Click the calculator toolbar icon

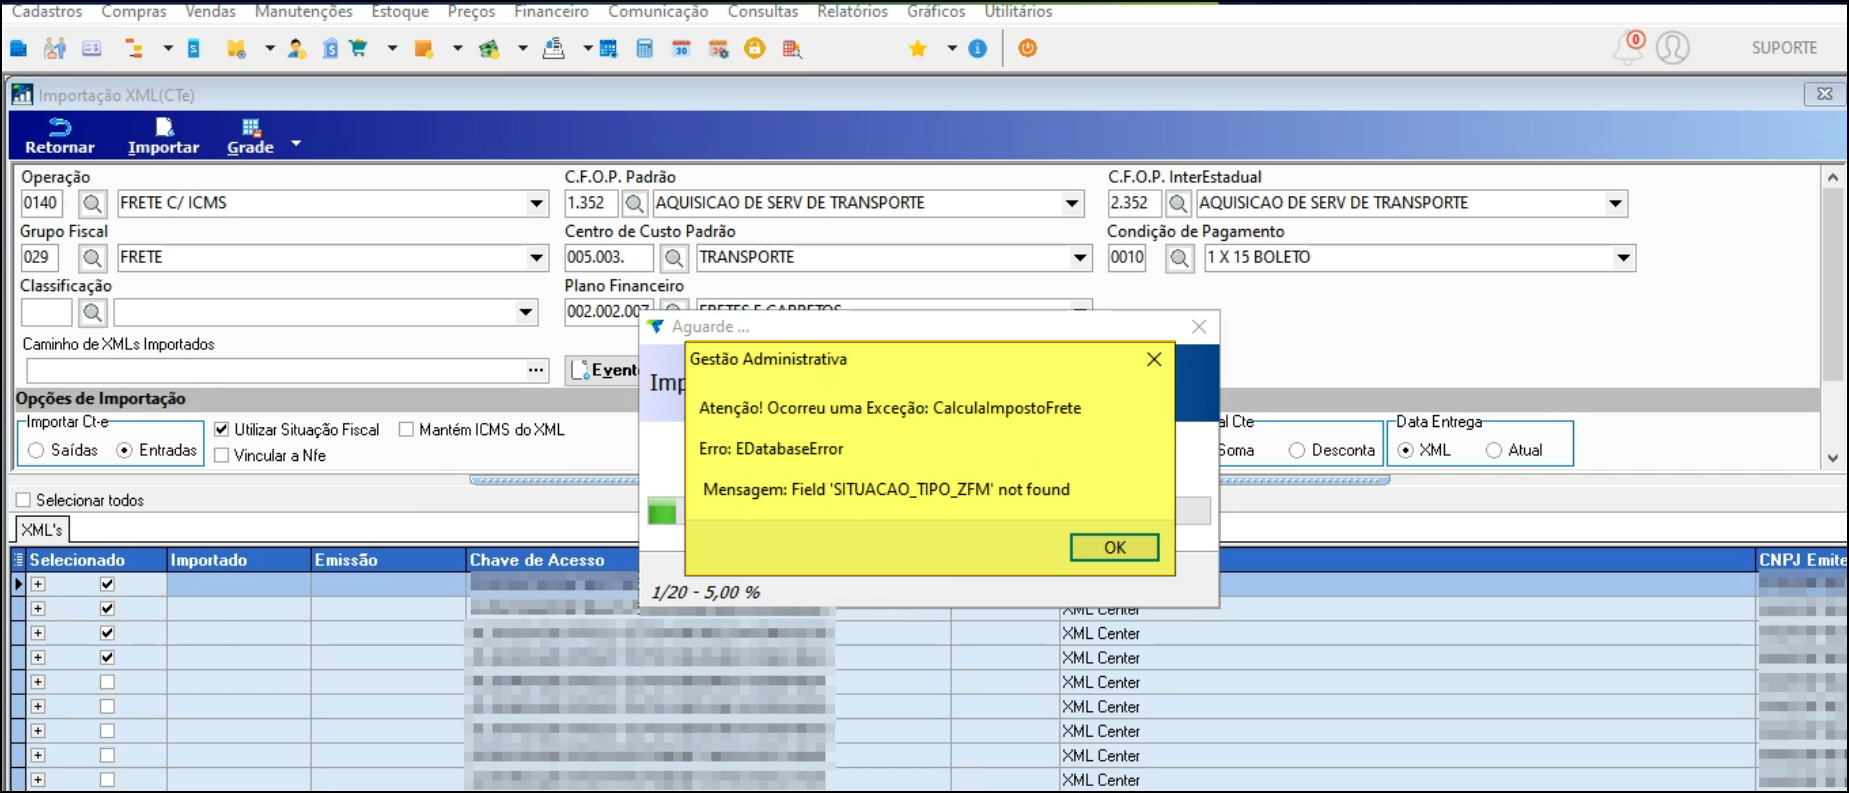coord(644,48)
